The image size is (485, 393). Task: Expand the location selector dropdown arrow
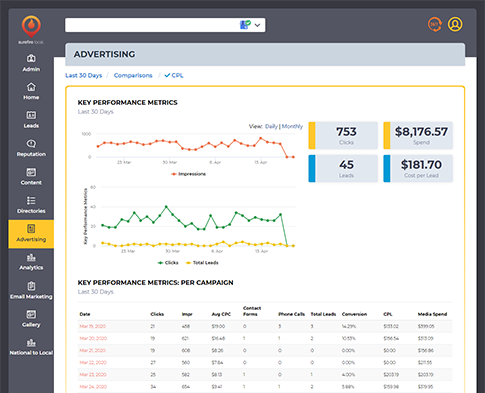257,25
